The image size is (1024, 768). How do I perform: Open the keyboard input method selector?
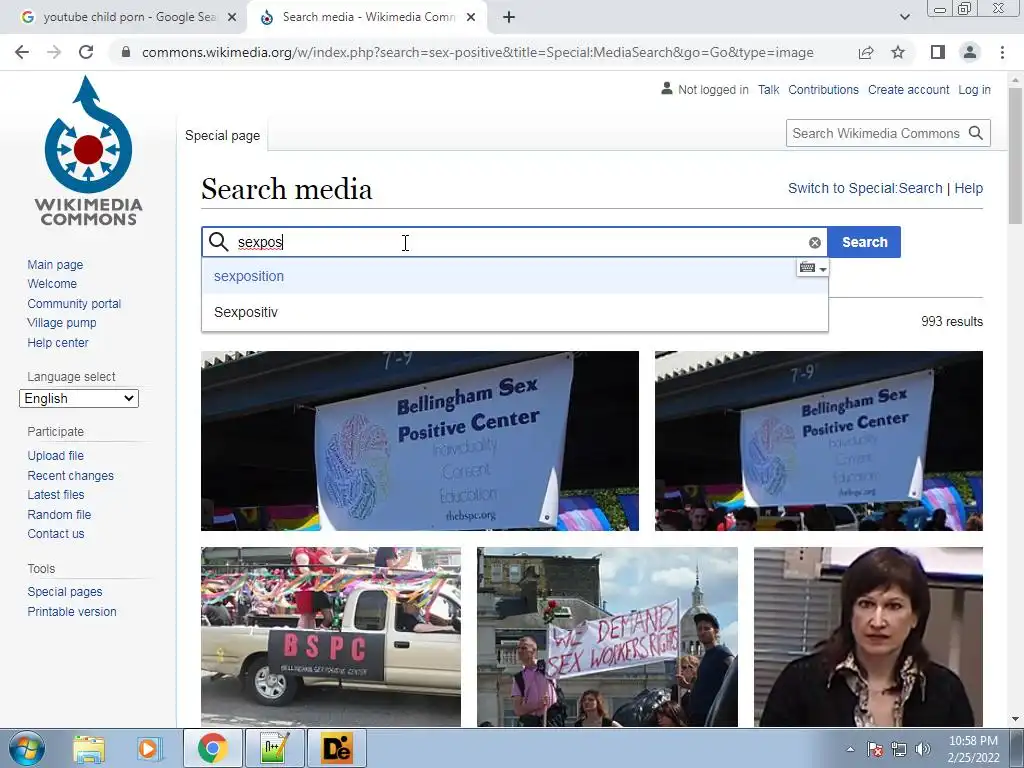[813, 268]
